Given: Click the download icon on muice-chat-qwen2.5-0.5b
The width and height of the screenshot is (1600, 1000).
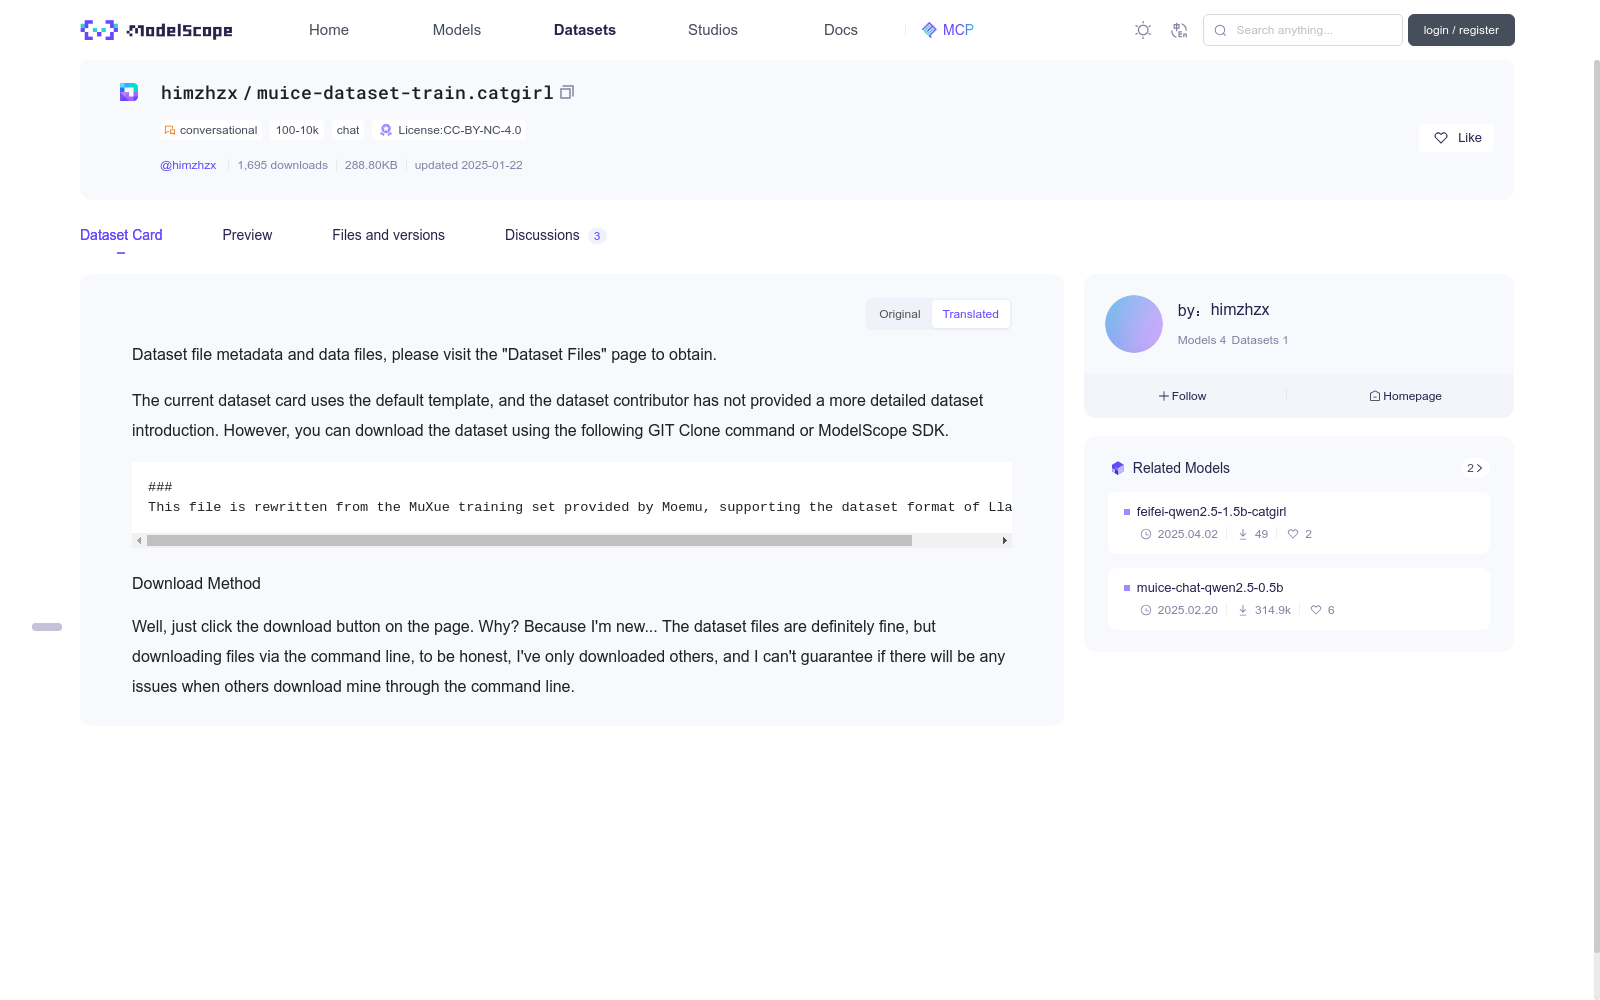Looking at the screenshot, I should (1243, 610).
